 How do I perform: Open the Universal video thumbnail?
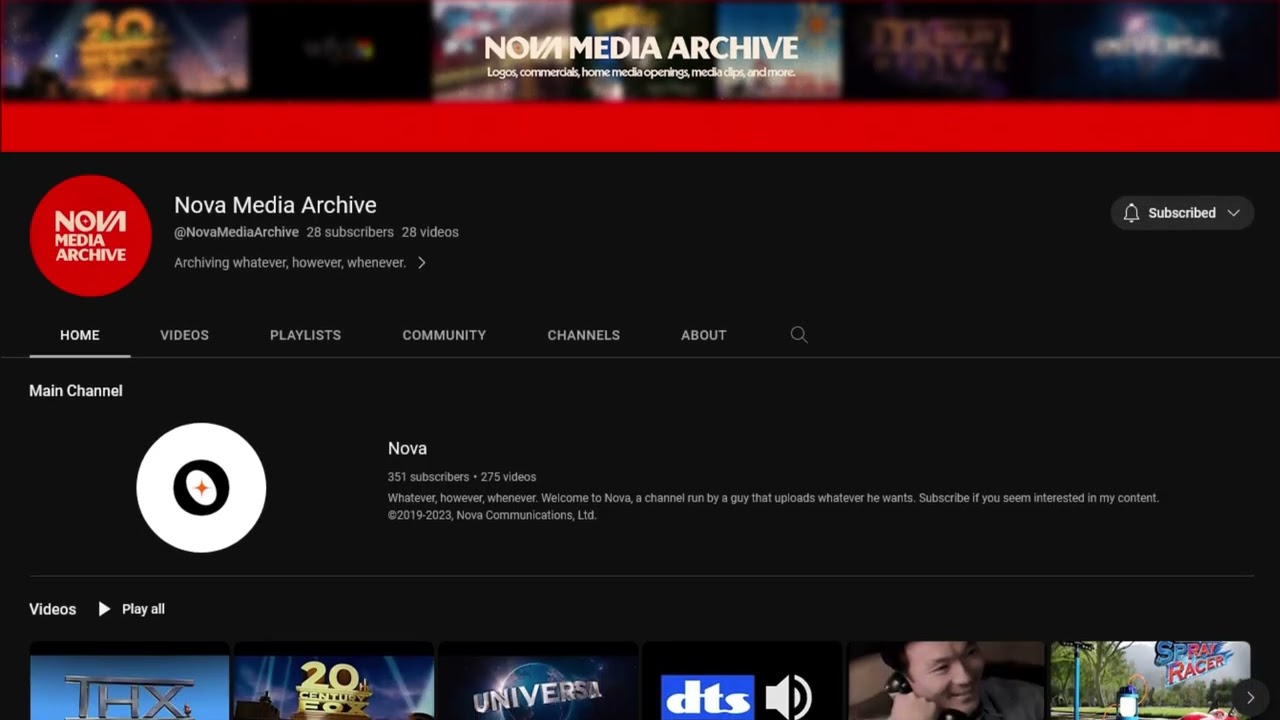tap(538, 681)
